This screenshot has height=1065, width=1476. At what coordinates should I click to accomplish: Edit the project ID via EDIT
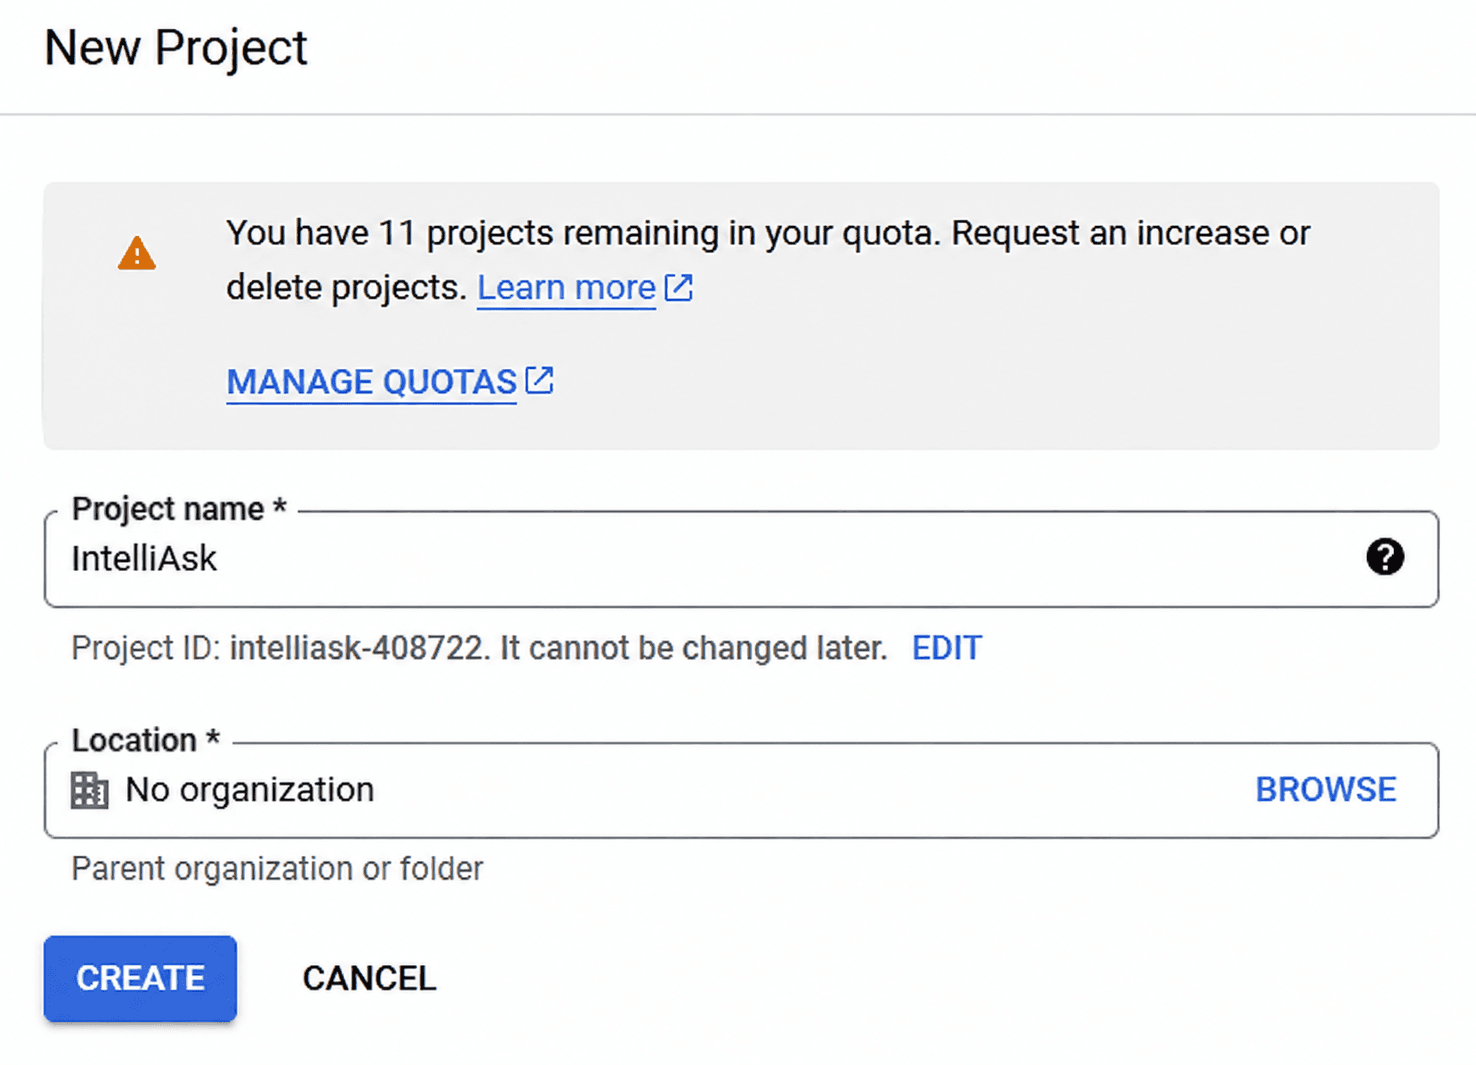pos(946,648)
